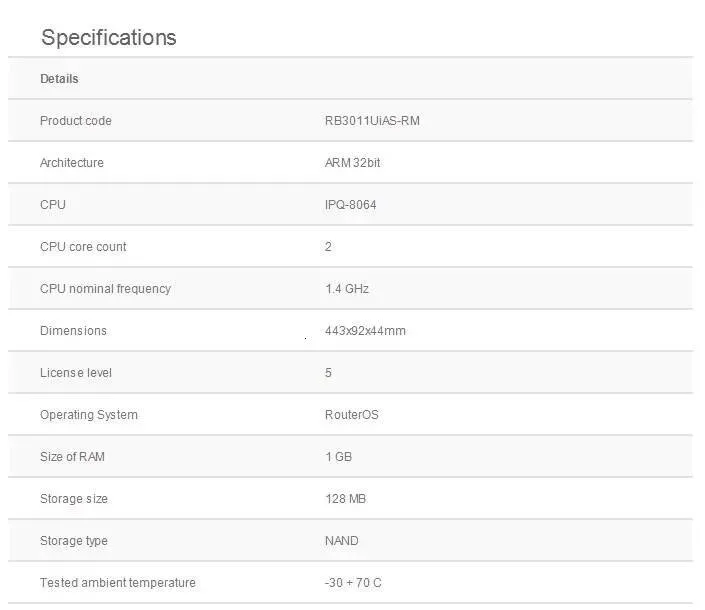Click the Size of RAM label

coord(72,457)
